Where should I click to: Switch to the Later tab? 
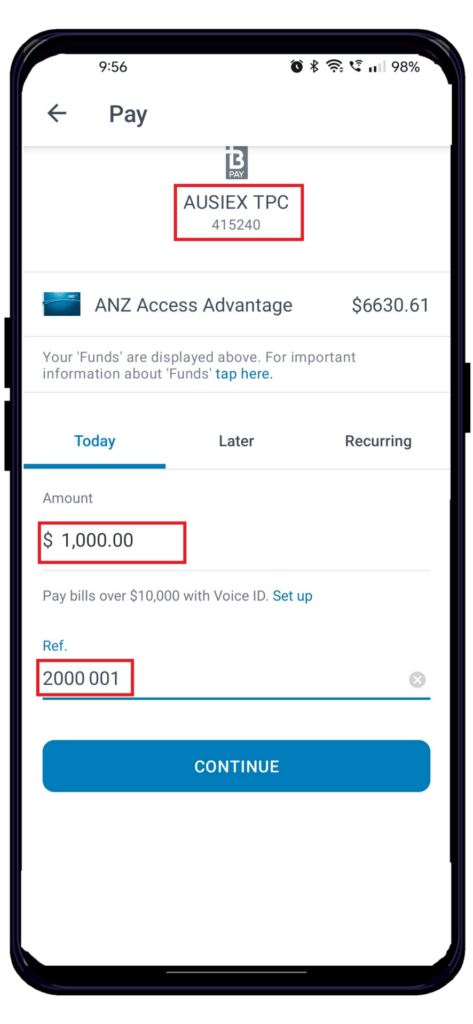coord(236,441)
